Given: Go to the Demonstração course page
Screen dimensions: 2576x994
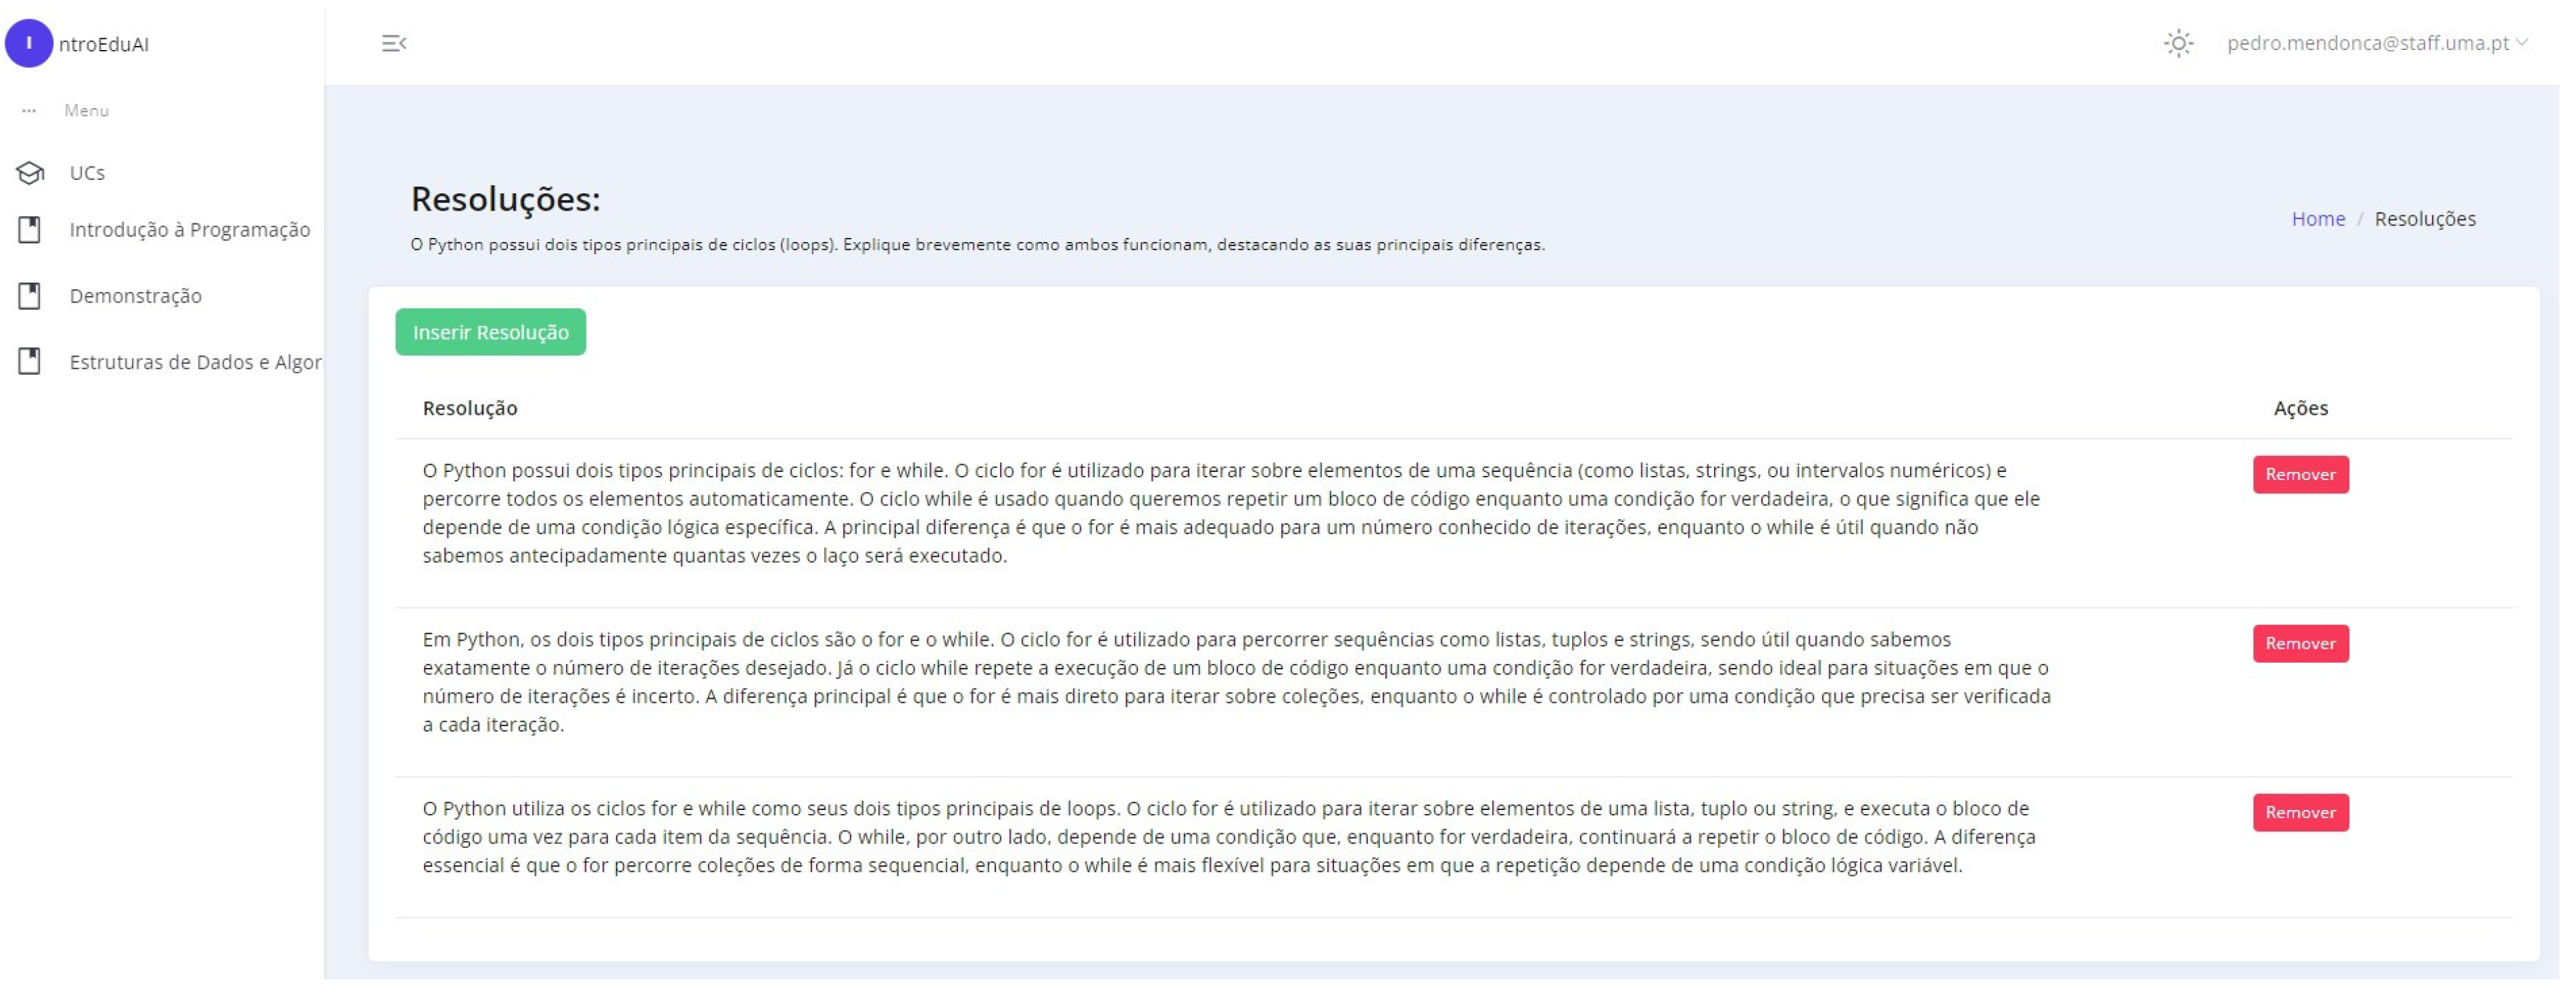Looking at the screenshot, I should 136,296.
